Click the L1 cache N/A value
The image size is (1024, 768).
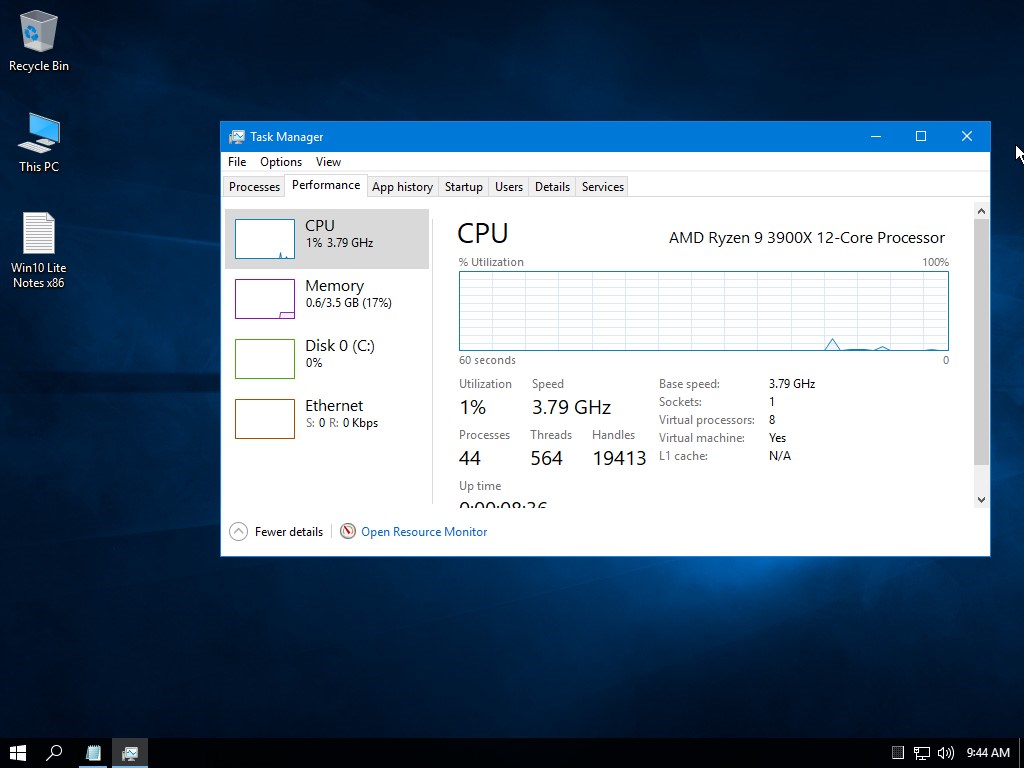780,456
